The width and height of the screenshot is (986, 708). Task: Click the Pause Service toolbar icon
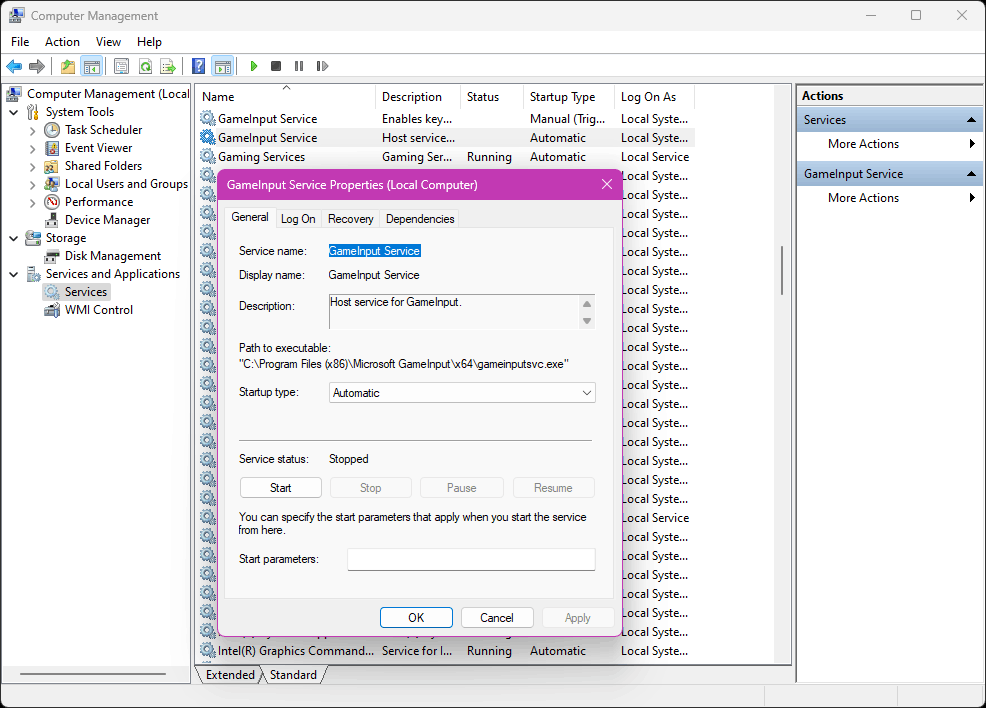click(x=299, y=66)
